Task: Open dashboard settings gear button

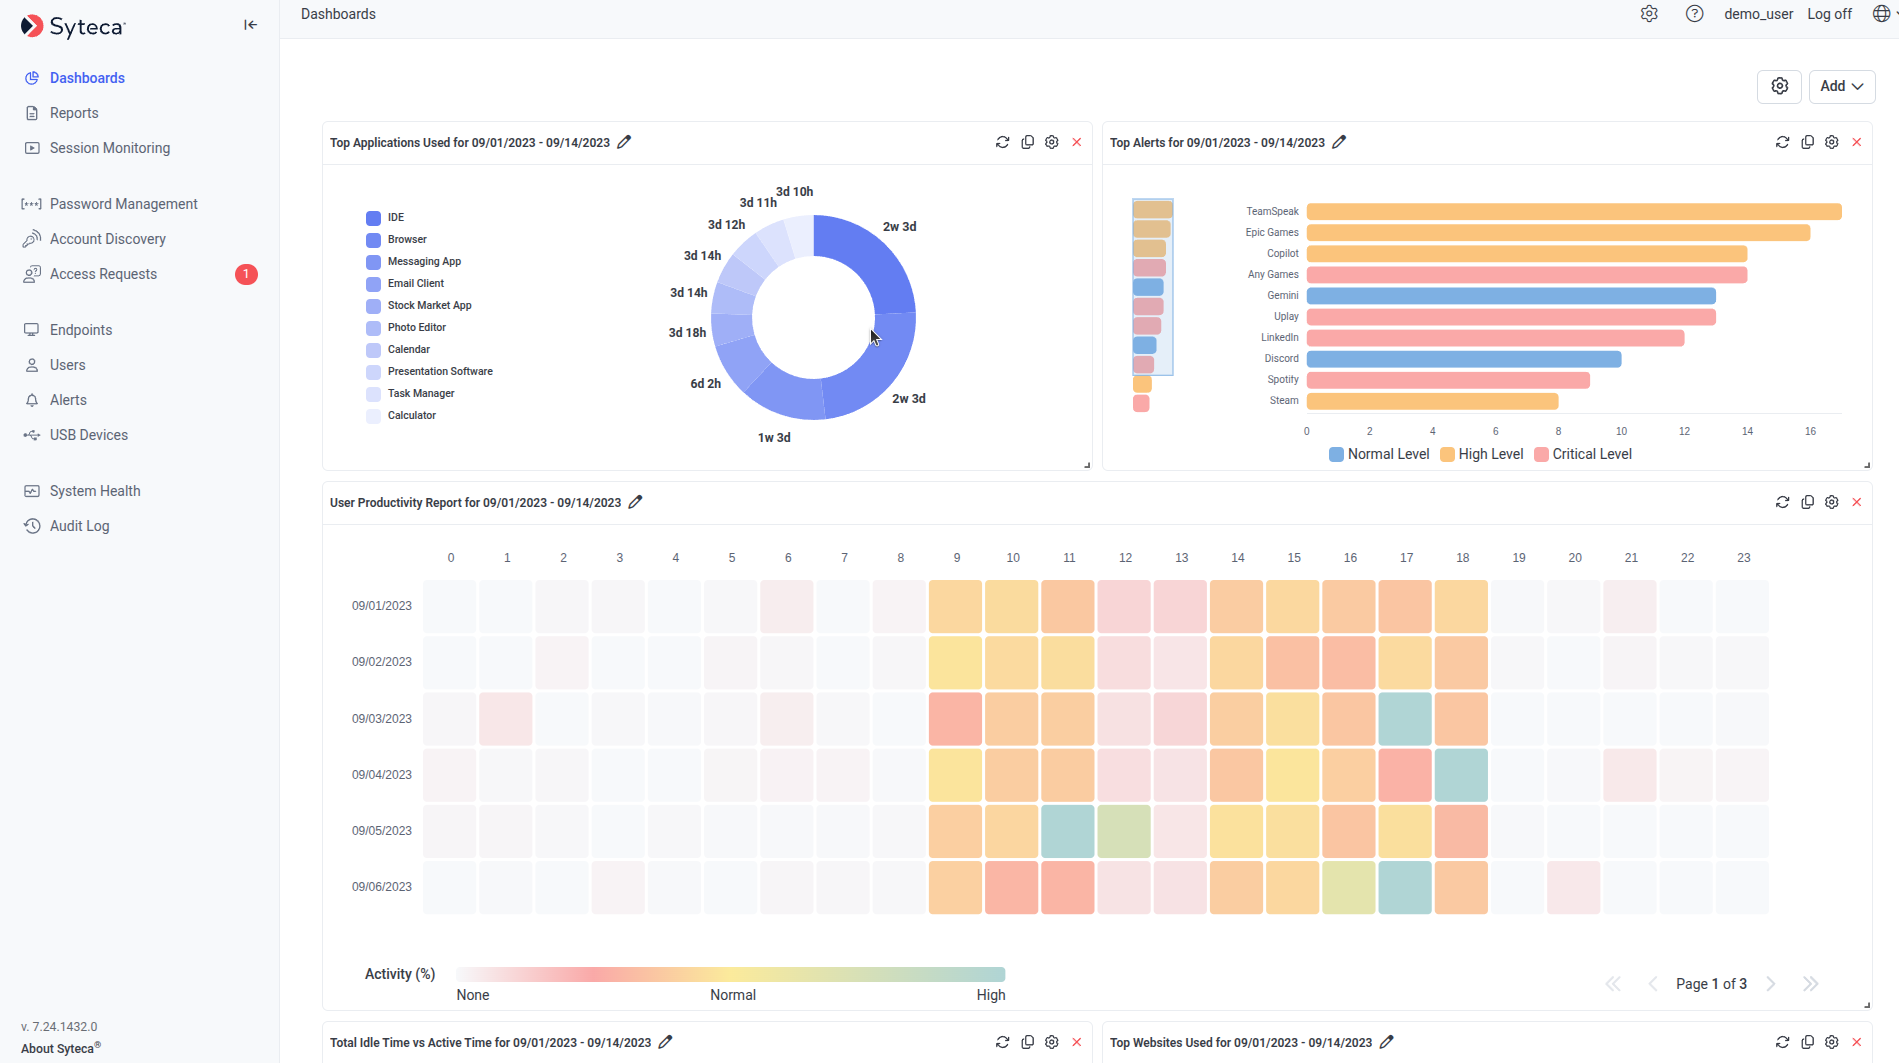Action: tap(1779, 86)
